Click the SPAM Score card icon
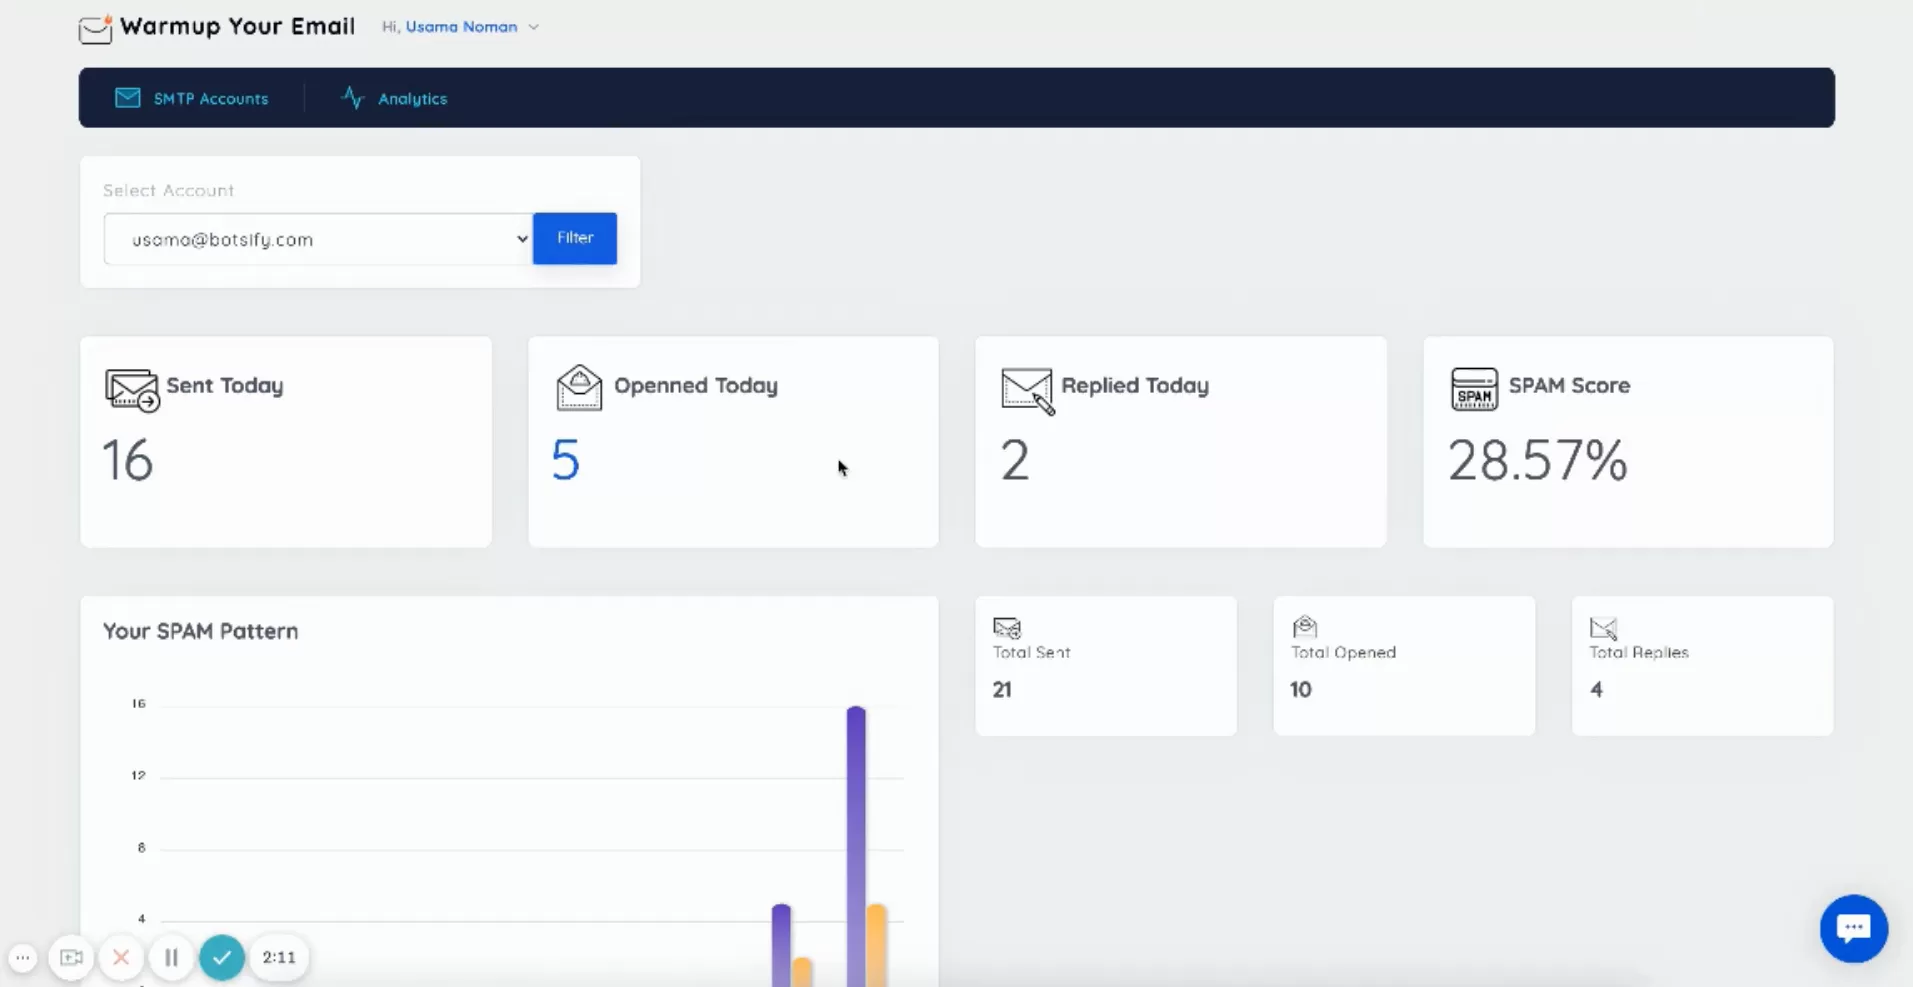The width and height of the screenshot is (1913, 987). tap(1475, 389)
